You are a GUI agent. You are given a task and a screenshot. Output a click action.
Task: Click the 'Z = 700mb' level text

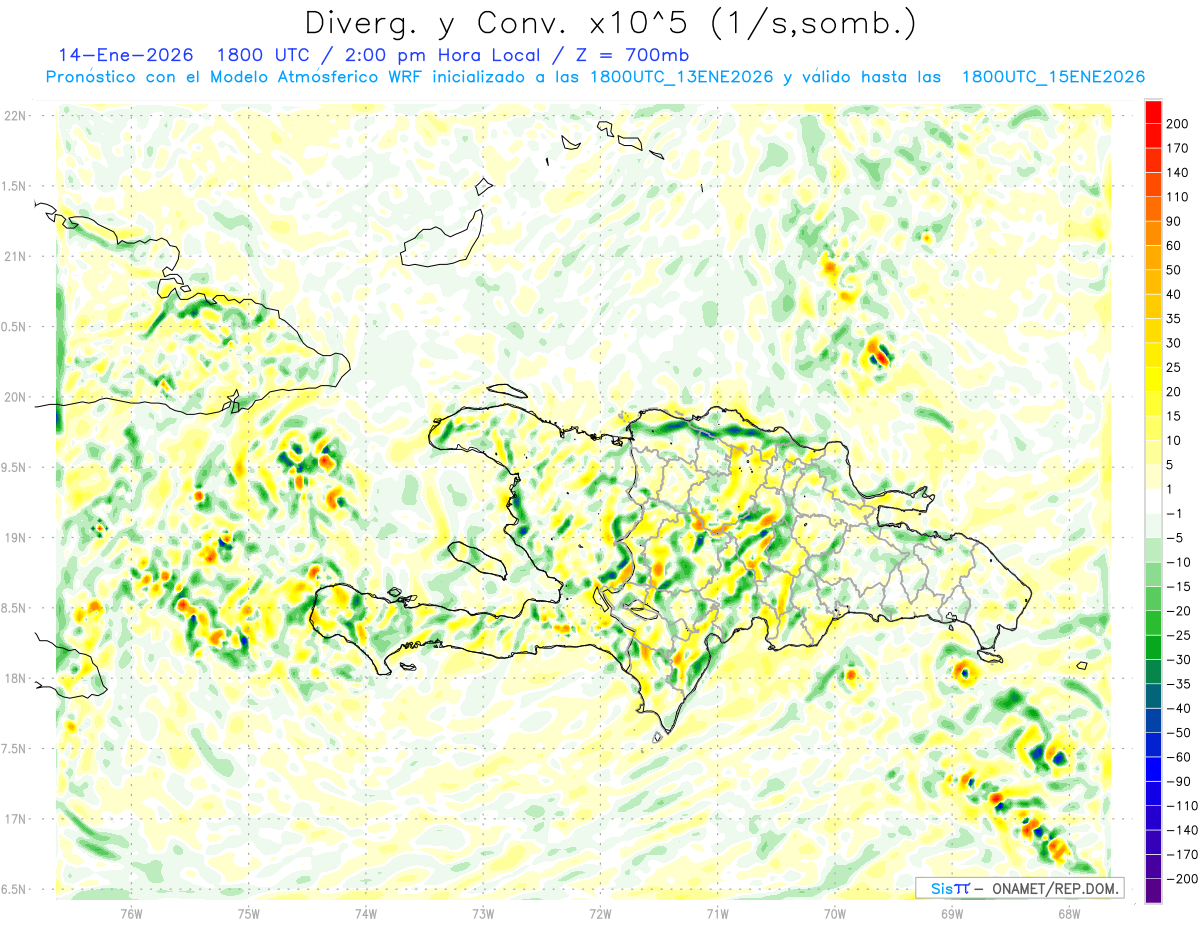pyautogui.click(x=632, y=54)
